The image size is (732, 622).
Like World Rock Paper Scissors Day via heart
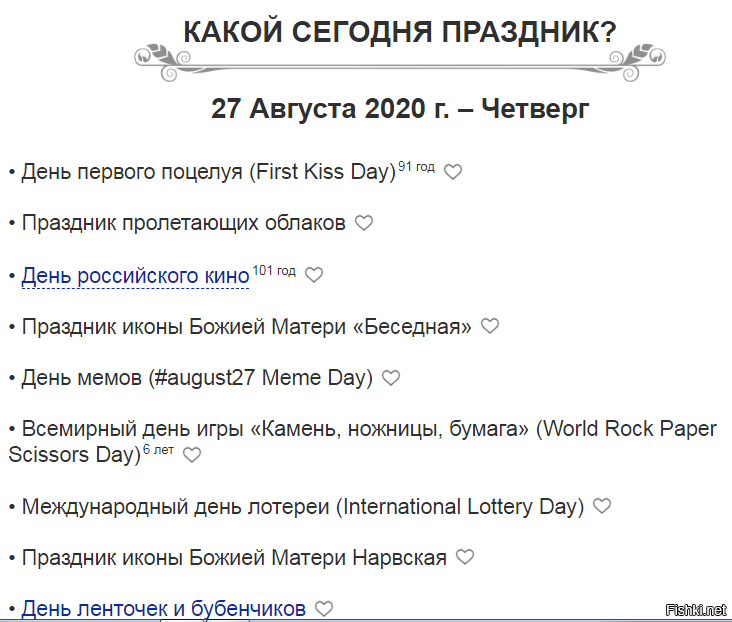192,455
